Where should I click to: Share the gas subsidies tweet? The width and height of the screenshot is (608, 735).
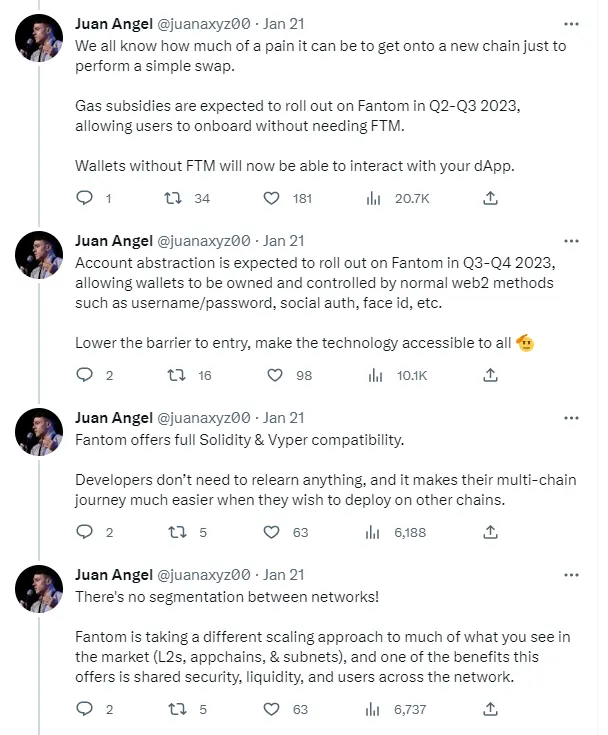[490, 198]
